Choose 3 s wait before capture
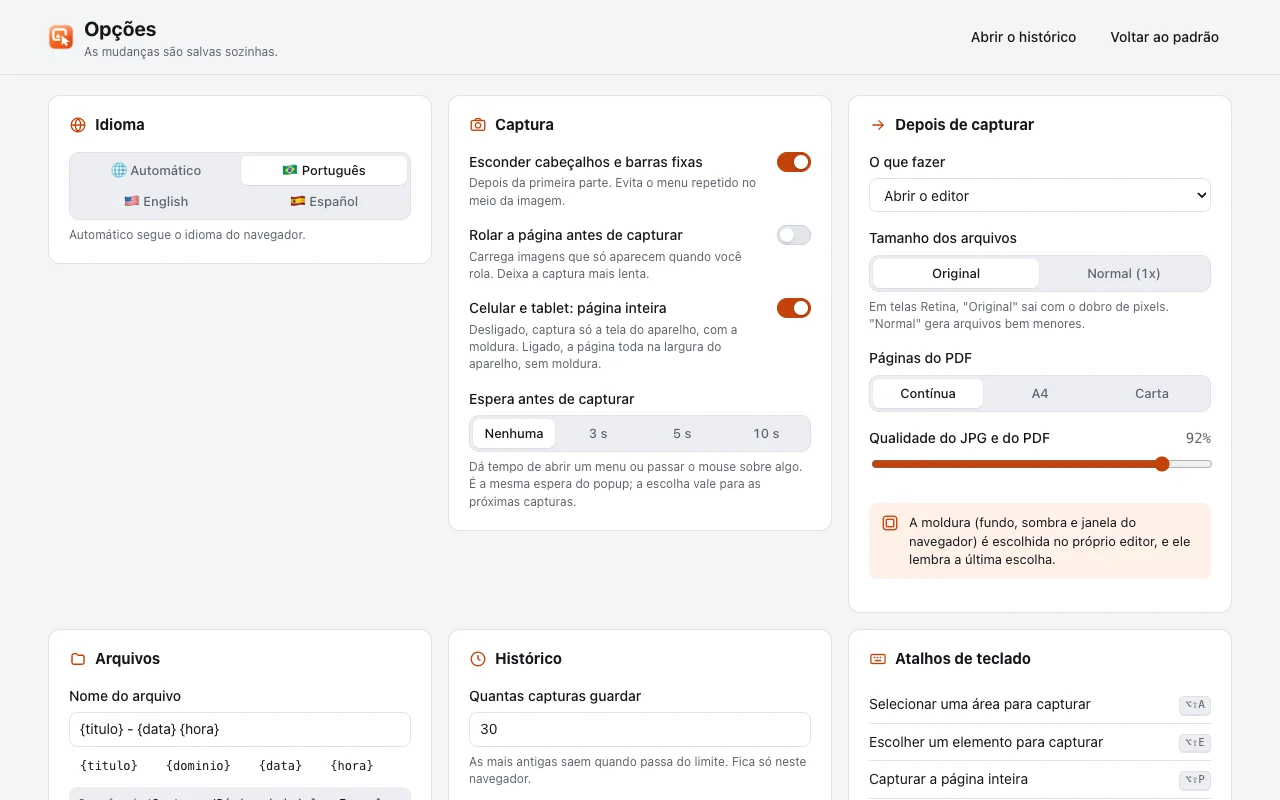Viewport: 1280px width, 800px height. (598, 434)
